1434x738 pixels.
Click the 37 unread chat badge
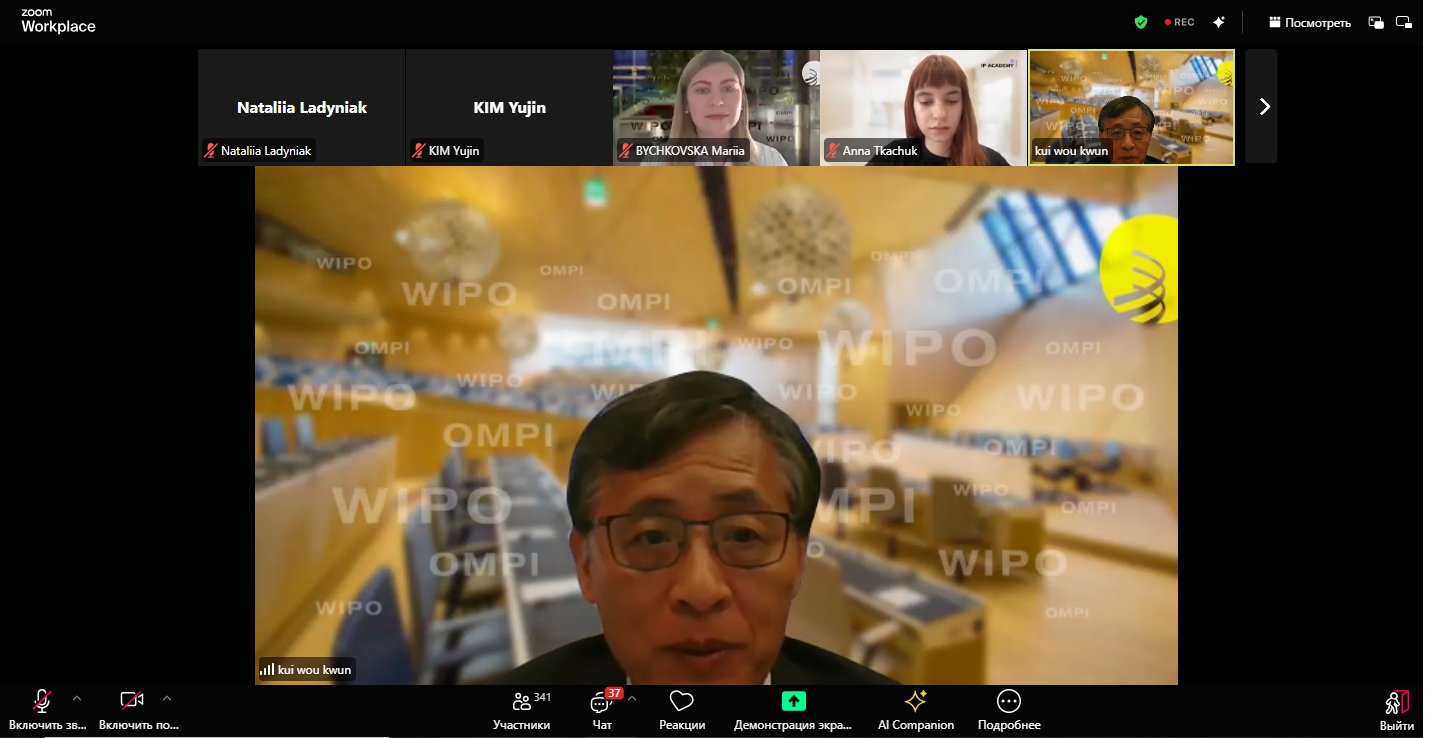coord(614,693)
